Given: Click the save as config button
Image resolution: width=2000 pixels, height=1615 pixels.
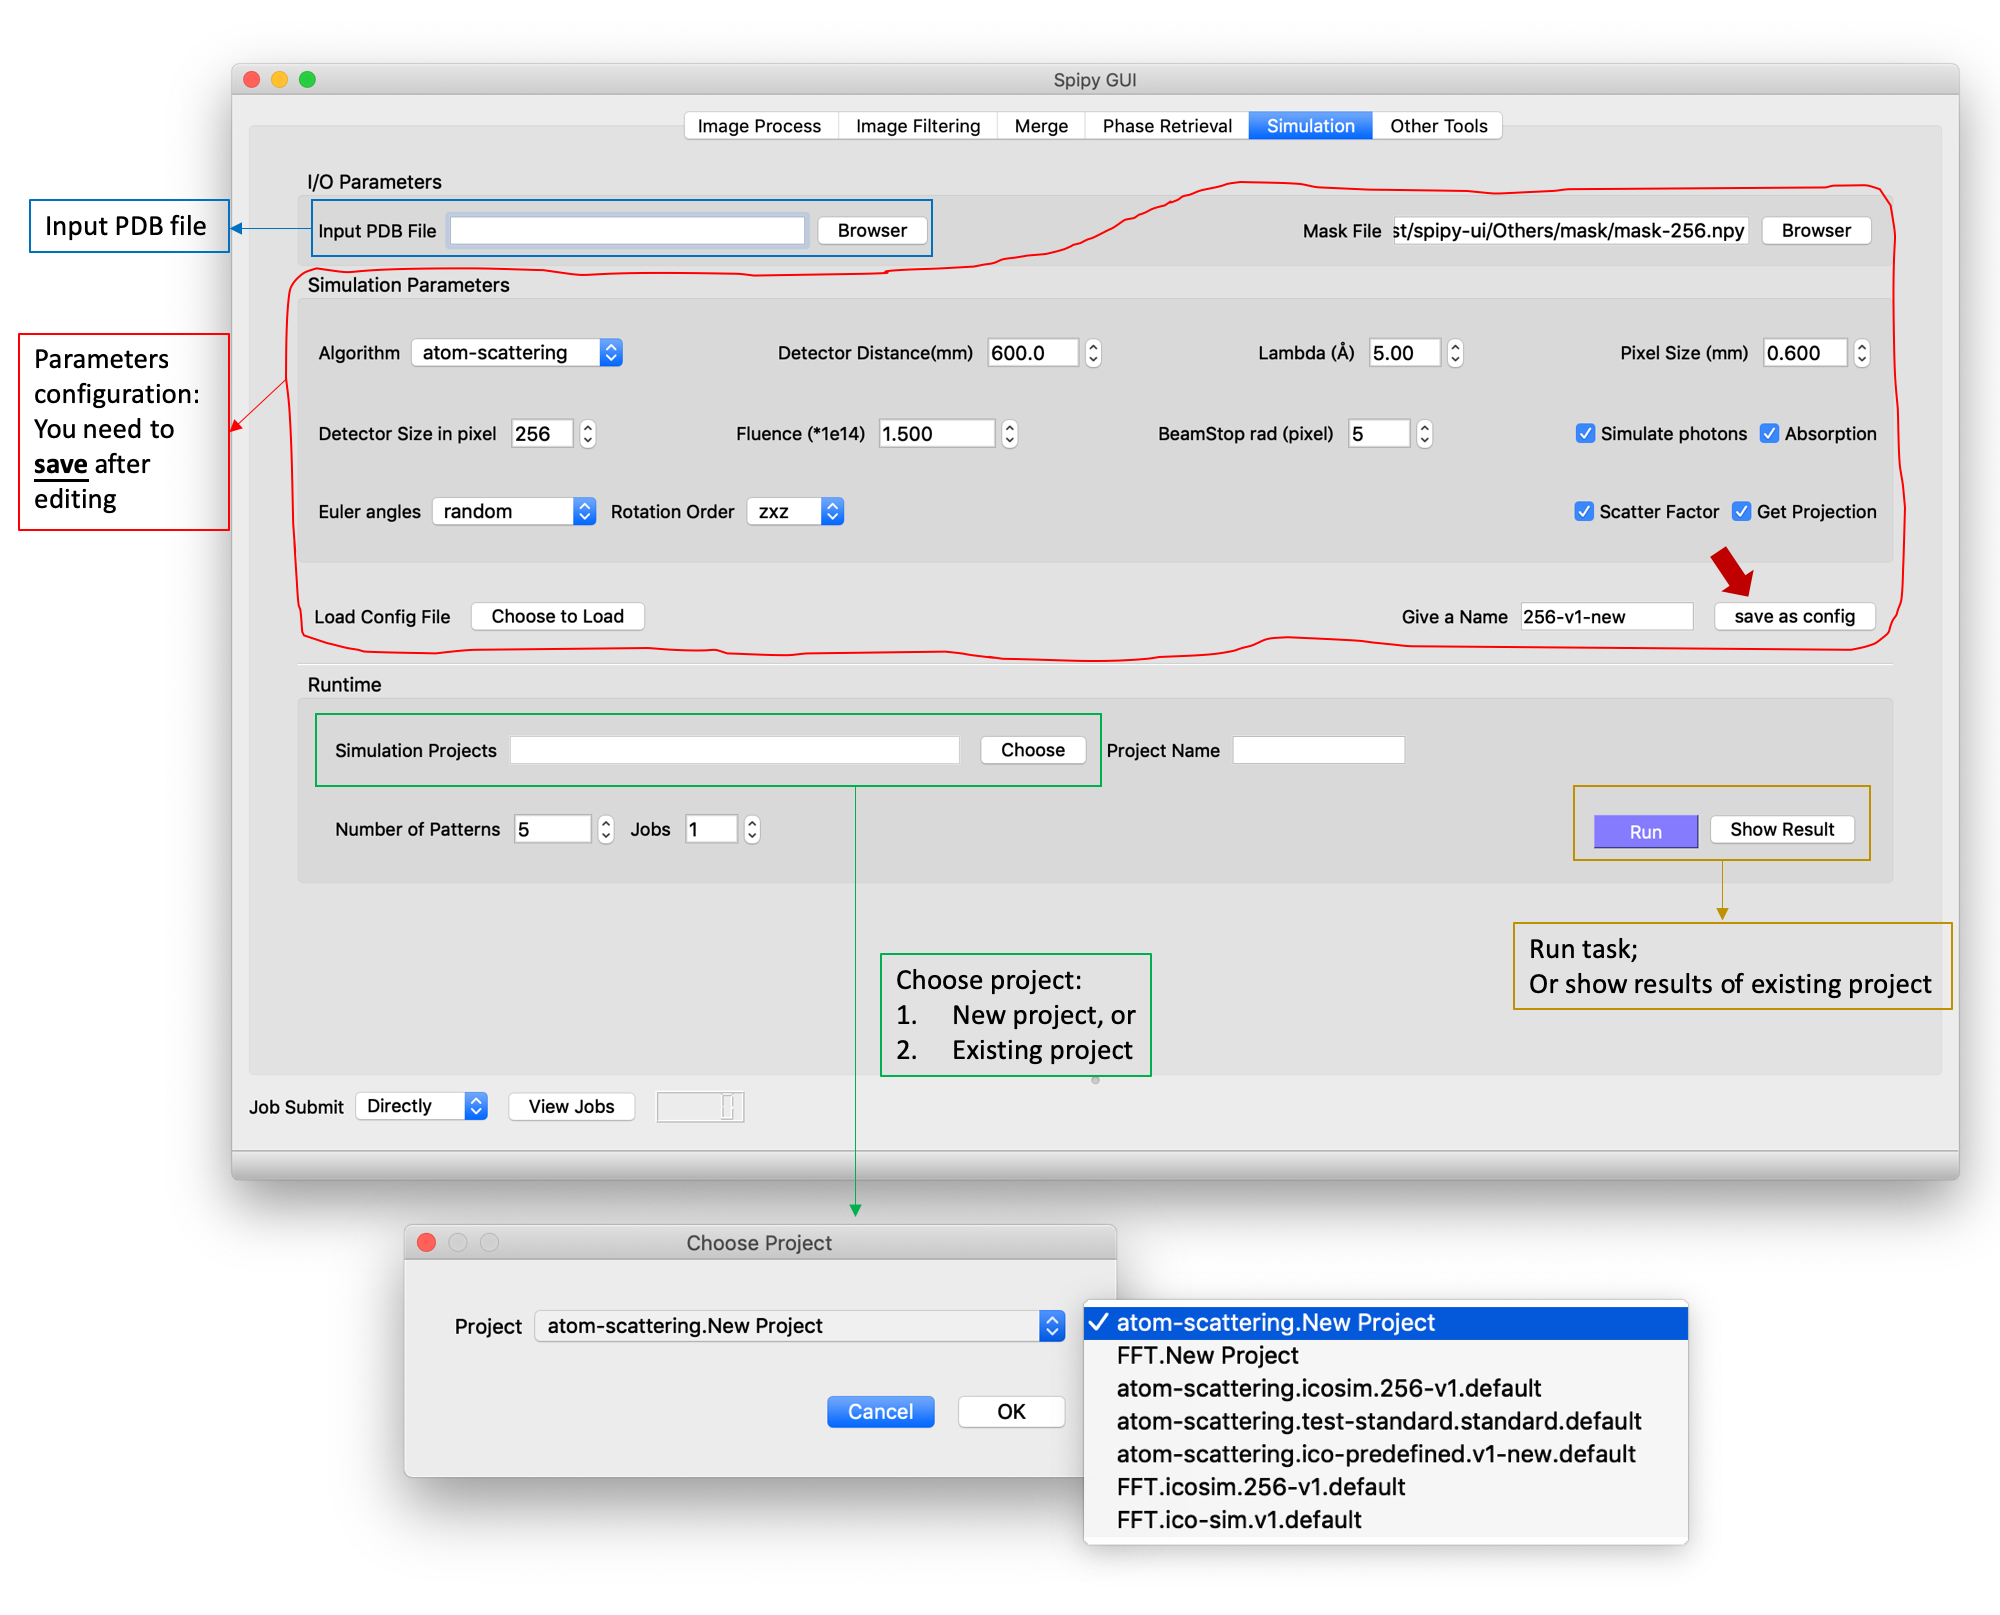Looking at the screenshot, I should [x=1794, y=616].
